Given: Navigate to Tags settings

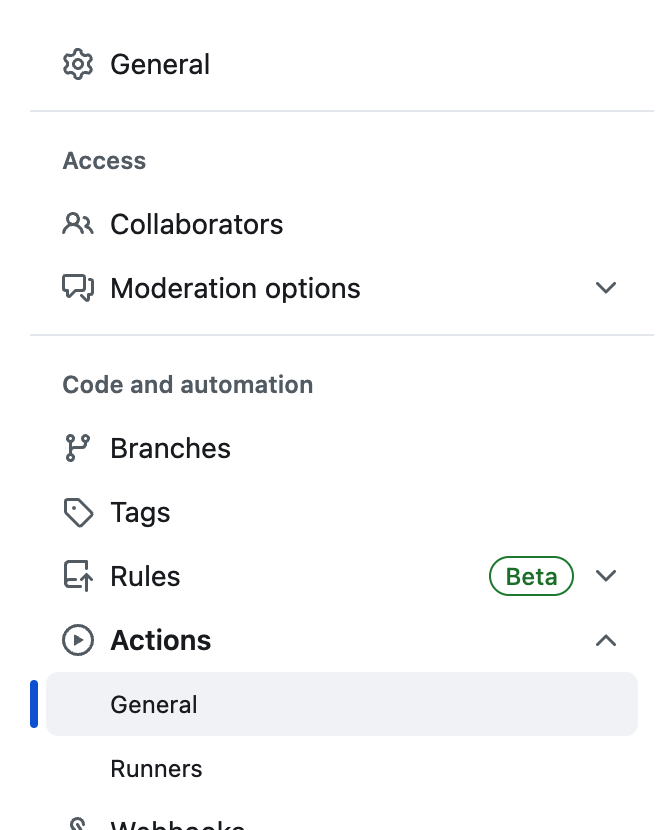Looking at the screenshot, I should click(140, 513).
